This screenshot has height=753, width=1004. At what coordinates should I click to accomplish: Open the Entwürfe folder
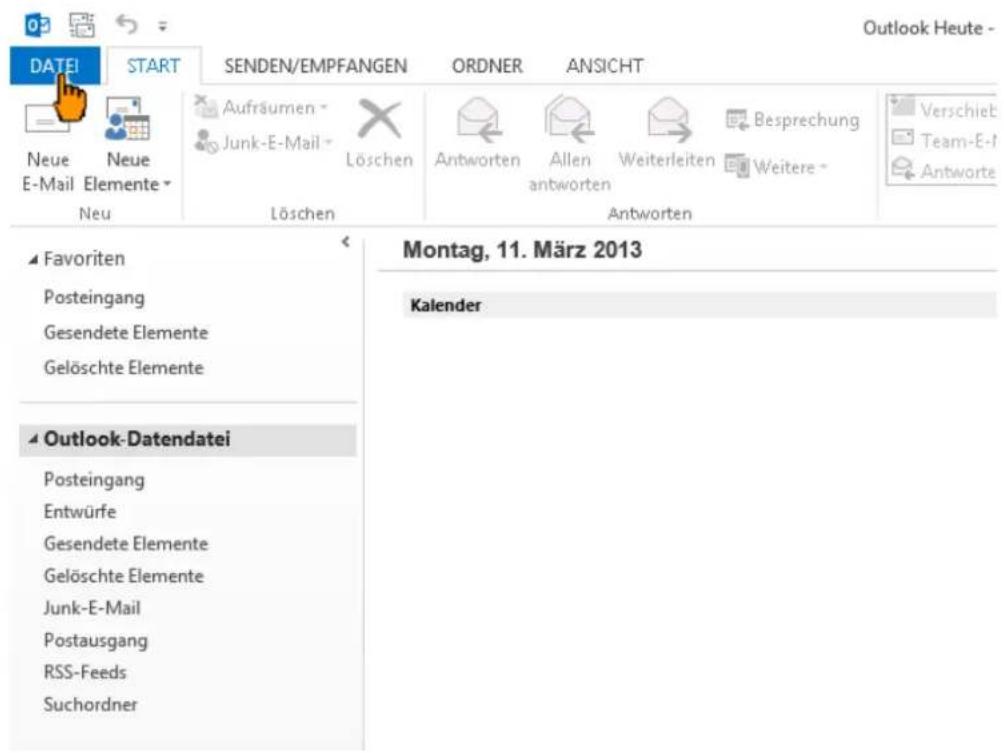click(x=80, y=512)
